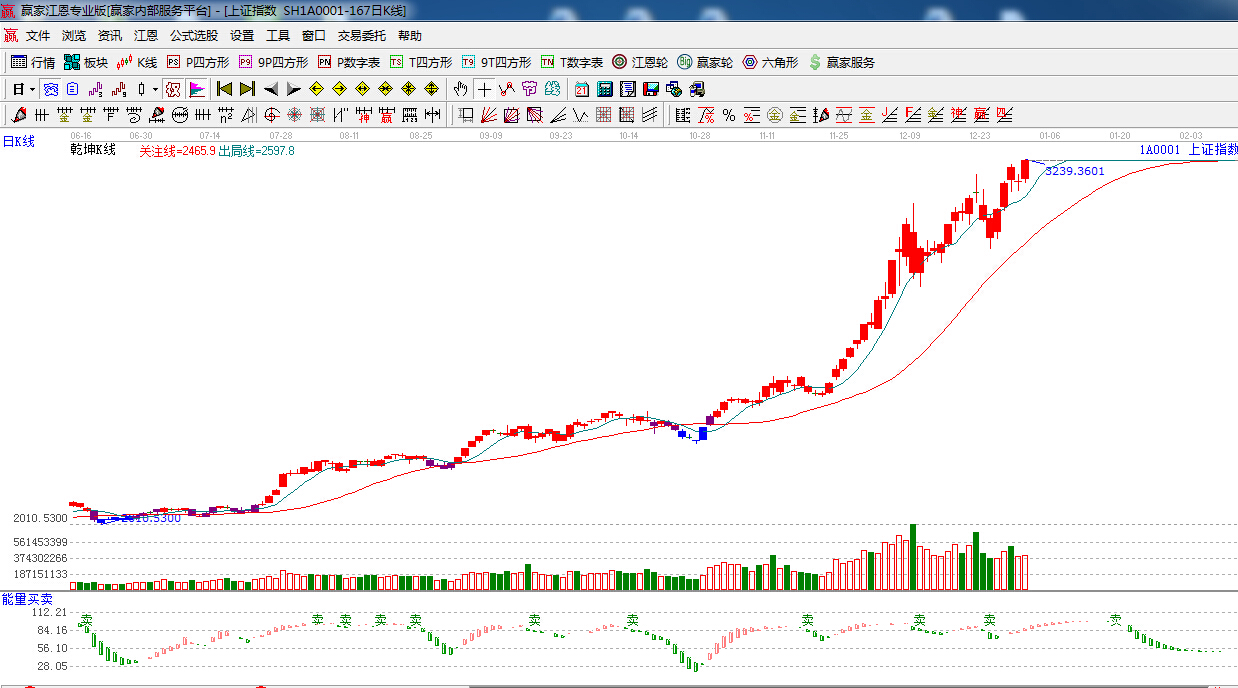The width and height of the screenshot is (1238, 688).
Task: Jump to first bar with olive skip-back icon
Action: [x=224, y=89]
